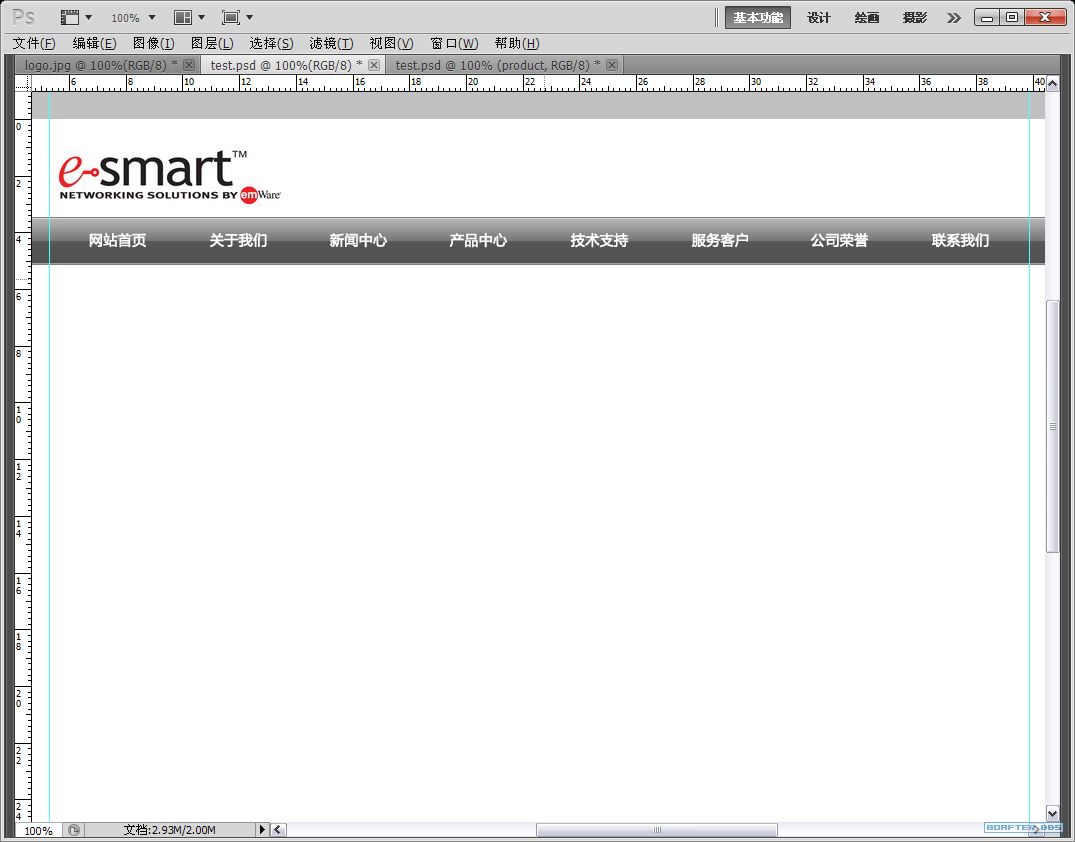The height and width of the screenshot is (842, 1075).
Task: Click the horizontal scrollbar thumb
Action: click(x=657, y=830)
